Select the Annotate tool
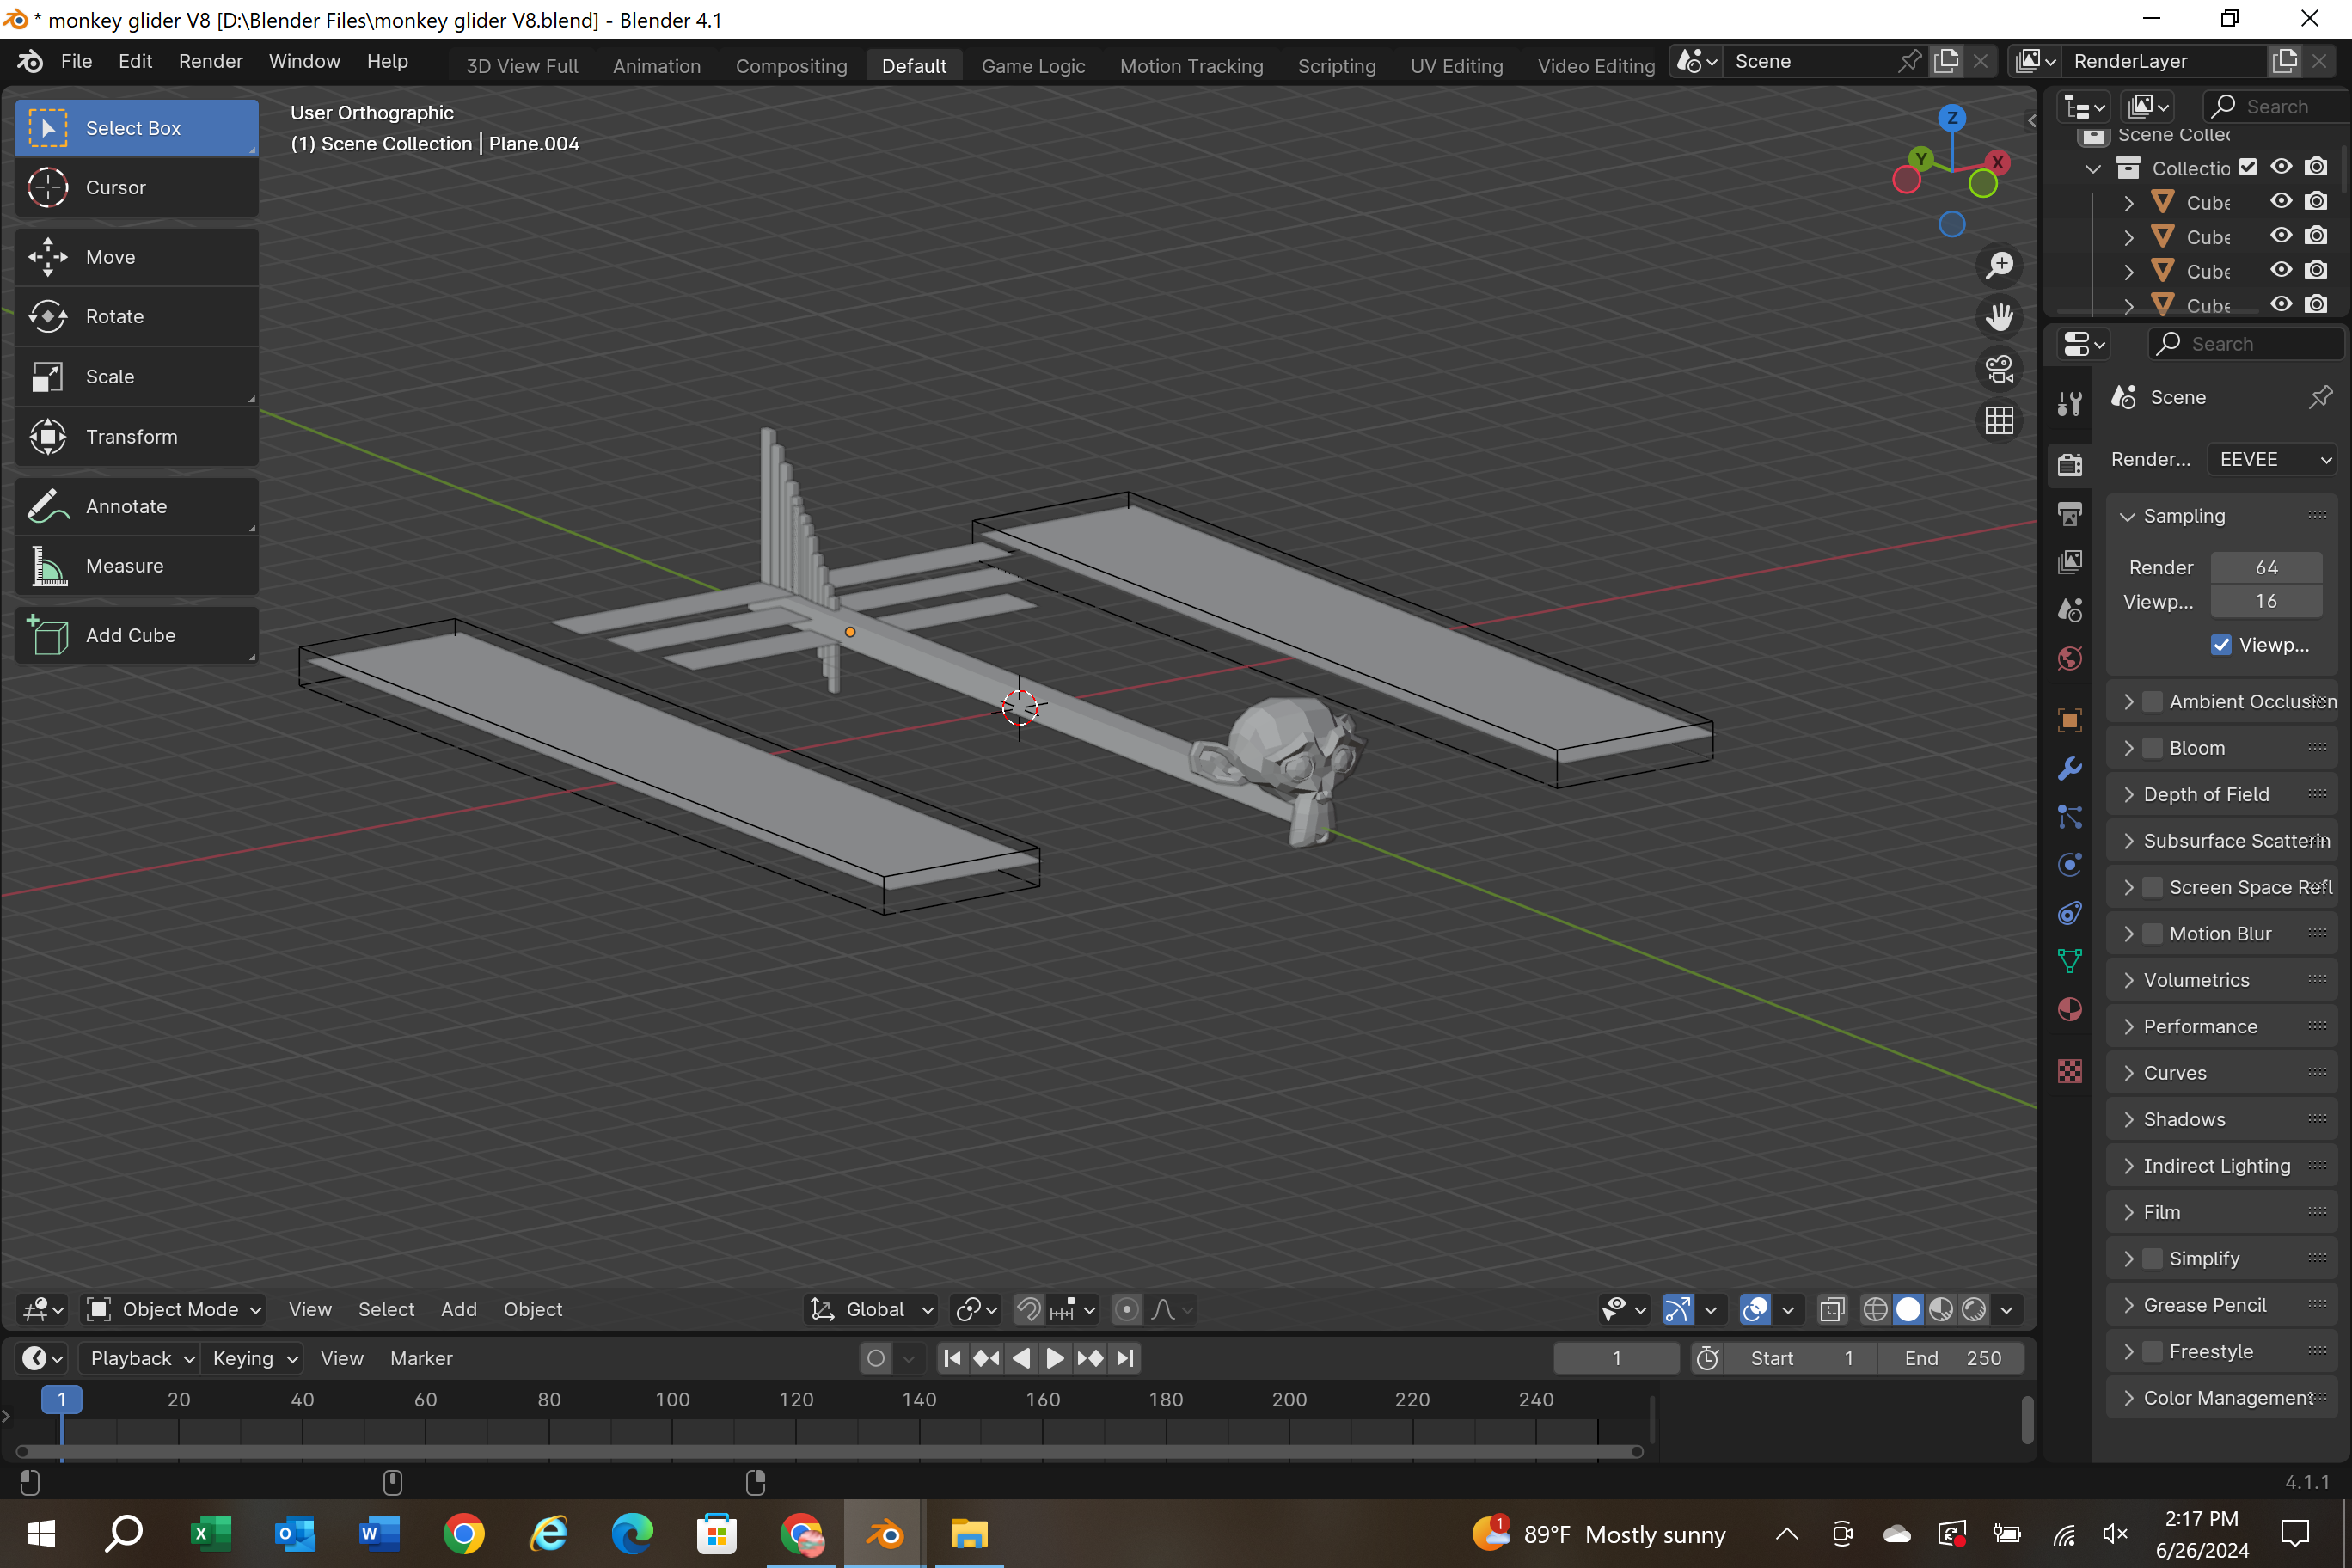Viewport: 2352px width, 1568px height. pyautogui.click(x=137, y=506)
